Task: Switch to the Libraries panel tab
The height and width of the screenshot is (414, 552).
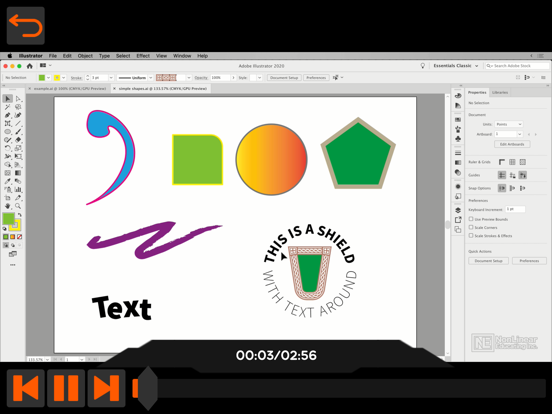Action: (x=500, y=93)
